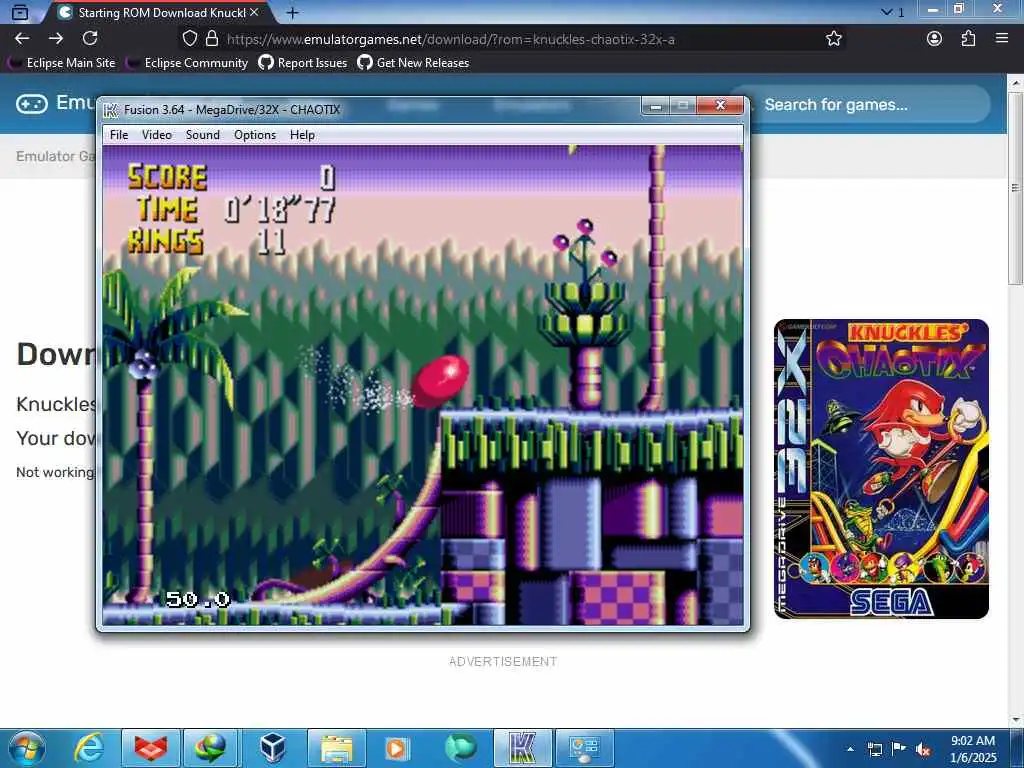
Task: Click the Knuckles Chaotix box art thumbnail
Action: point(881,469)
